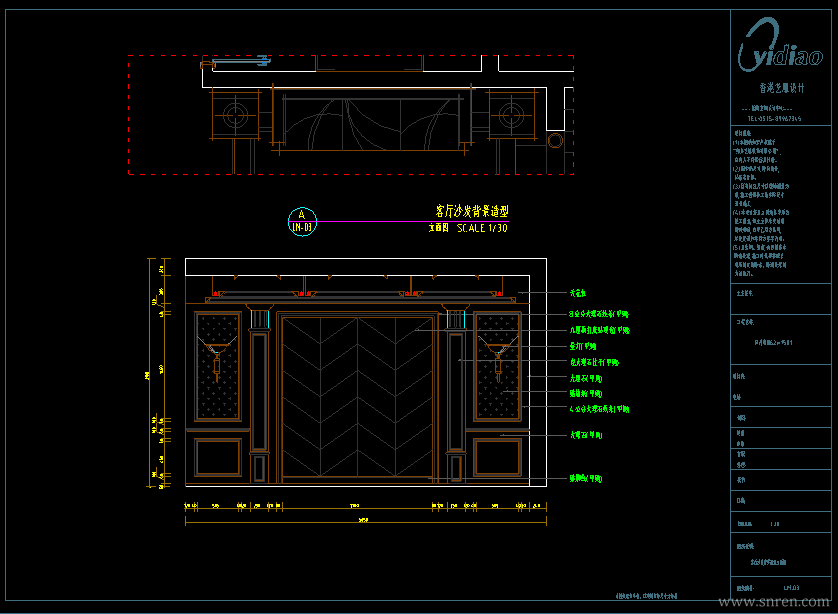
Task: Click the cyan section callout bubble 'A'
Action: click(302, 222)
